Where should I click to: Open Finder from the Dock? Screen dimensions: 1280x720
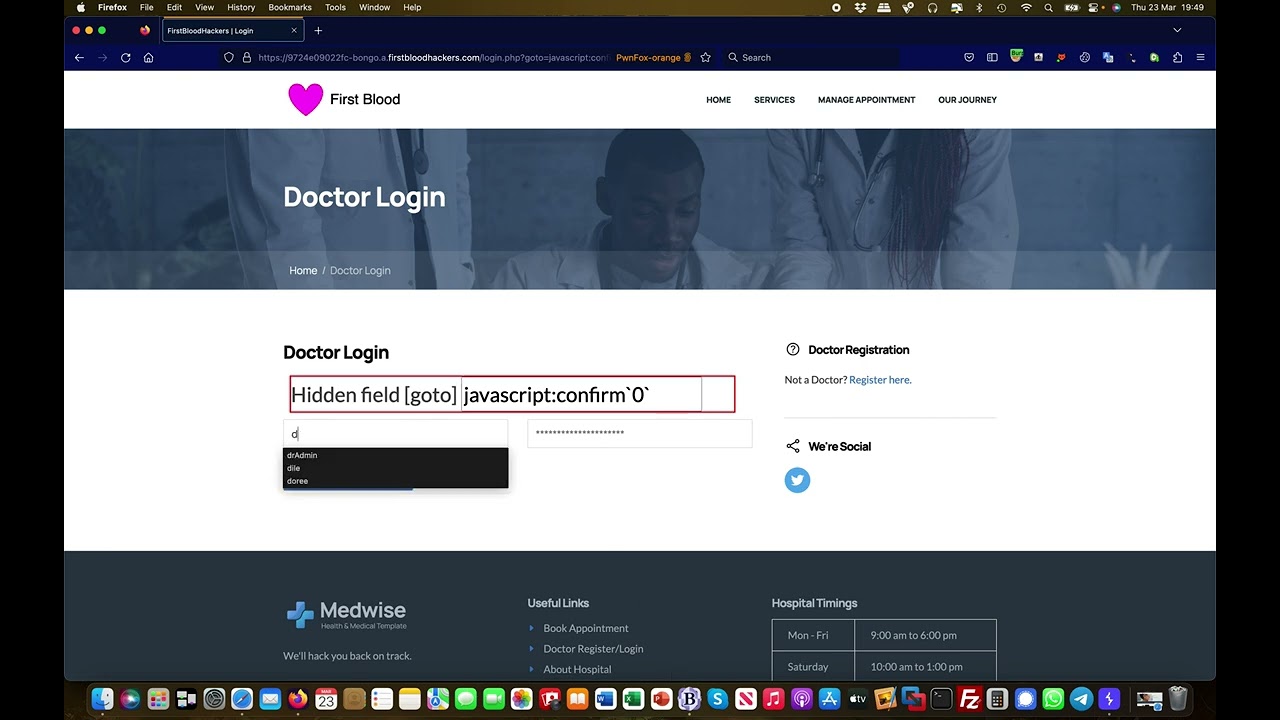click(x=102, y=699)
